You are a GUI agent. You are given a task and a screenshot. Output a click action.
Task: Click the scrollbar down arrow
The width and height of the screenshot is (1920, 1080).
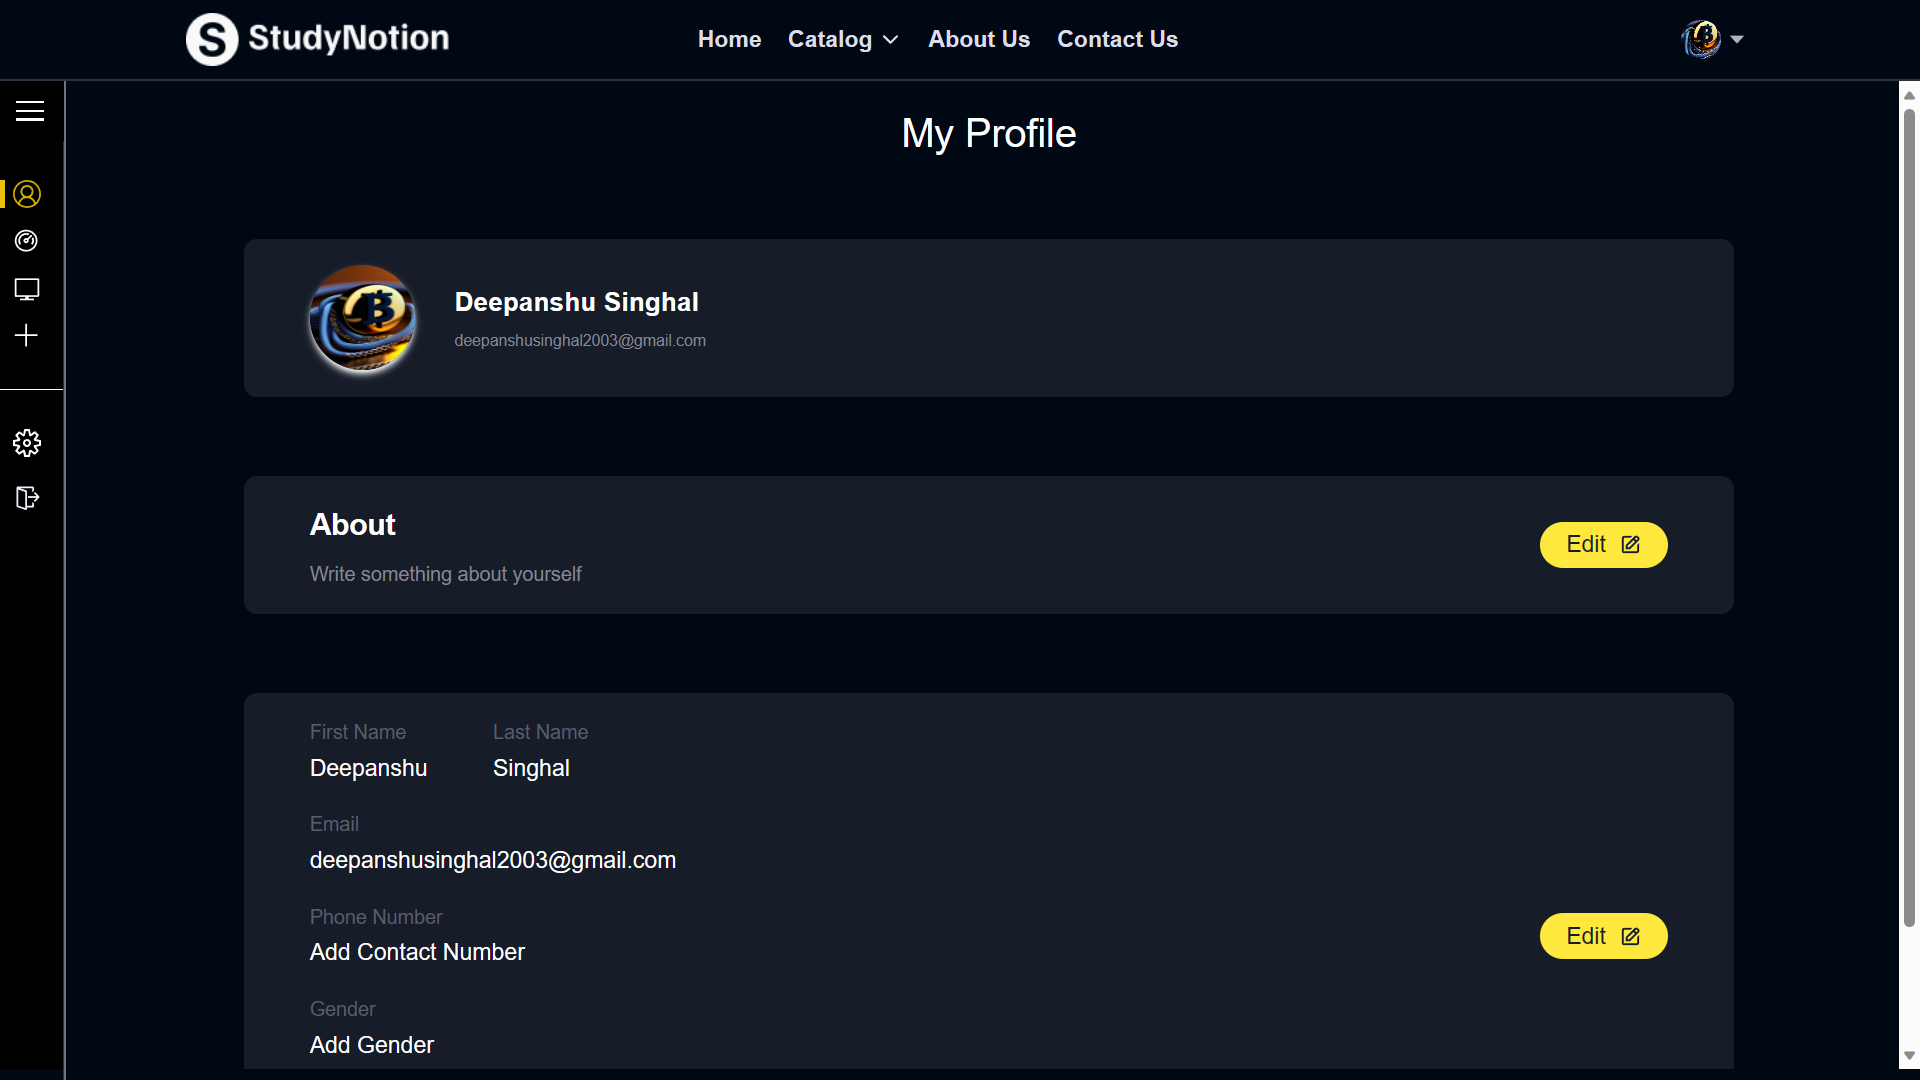[x=1909, y=1055]
